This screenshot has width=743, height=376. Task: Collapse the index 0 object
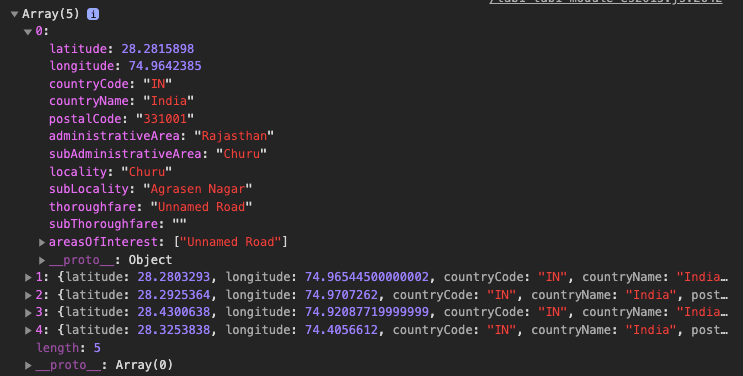(x=28, y=32)
